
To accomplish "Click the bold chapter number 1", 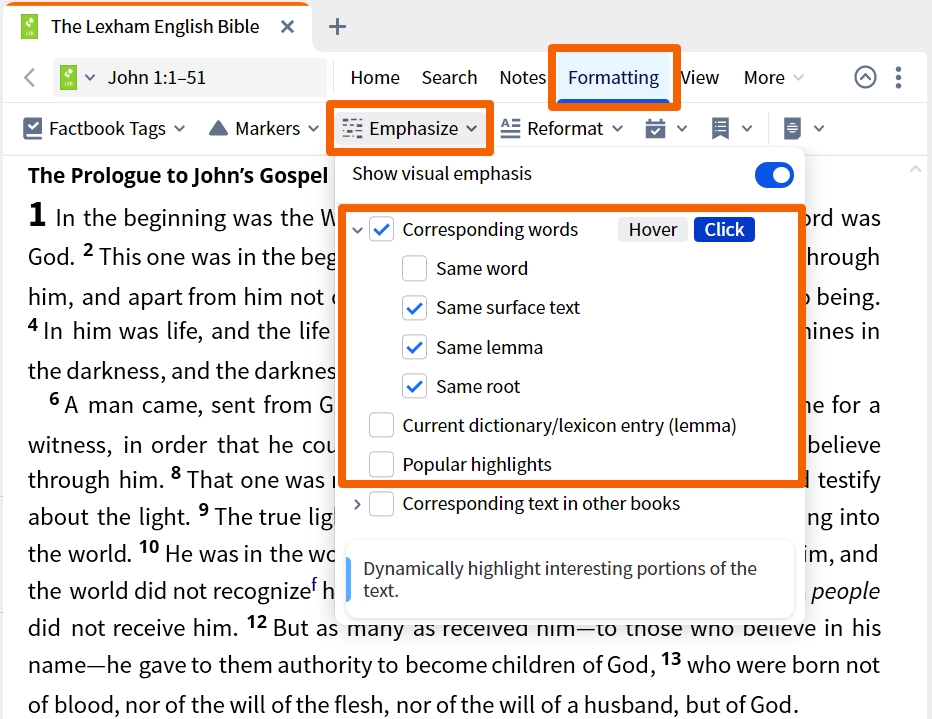I will [37, 215].
